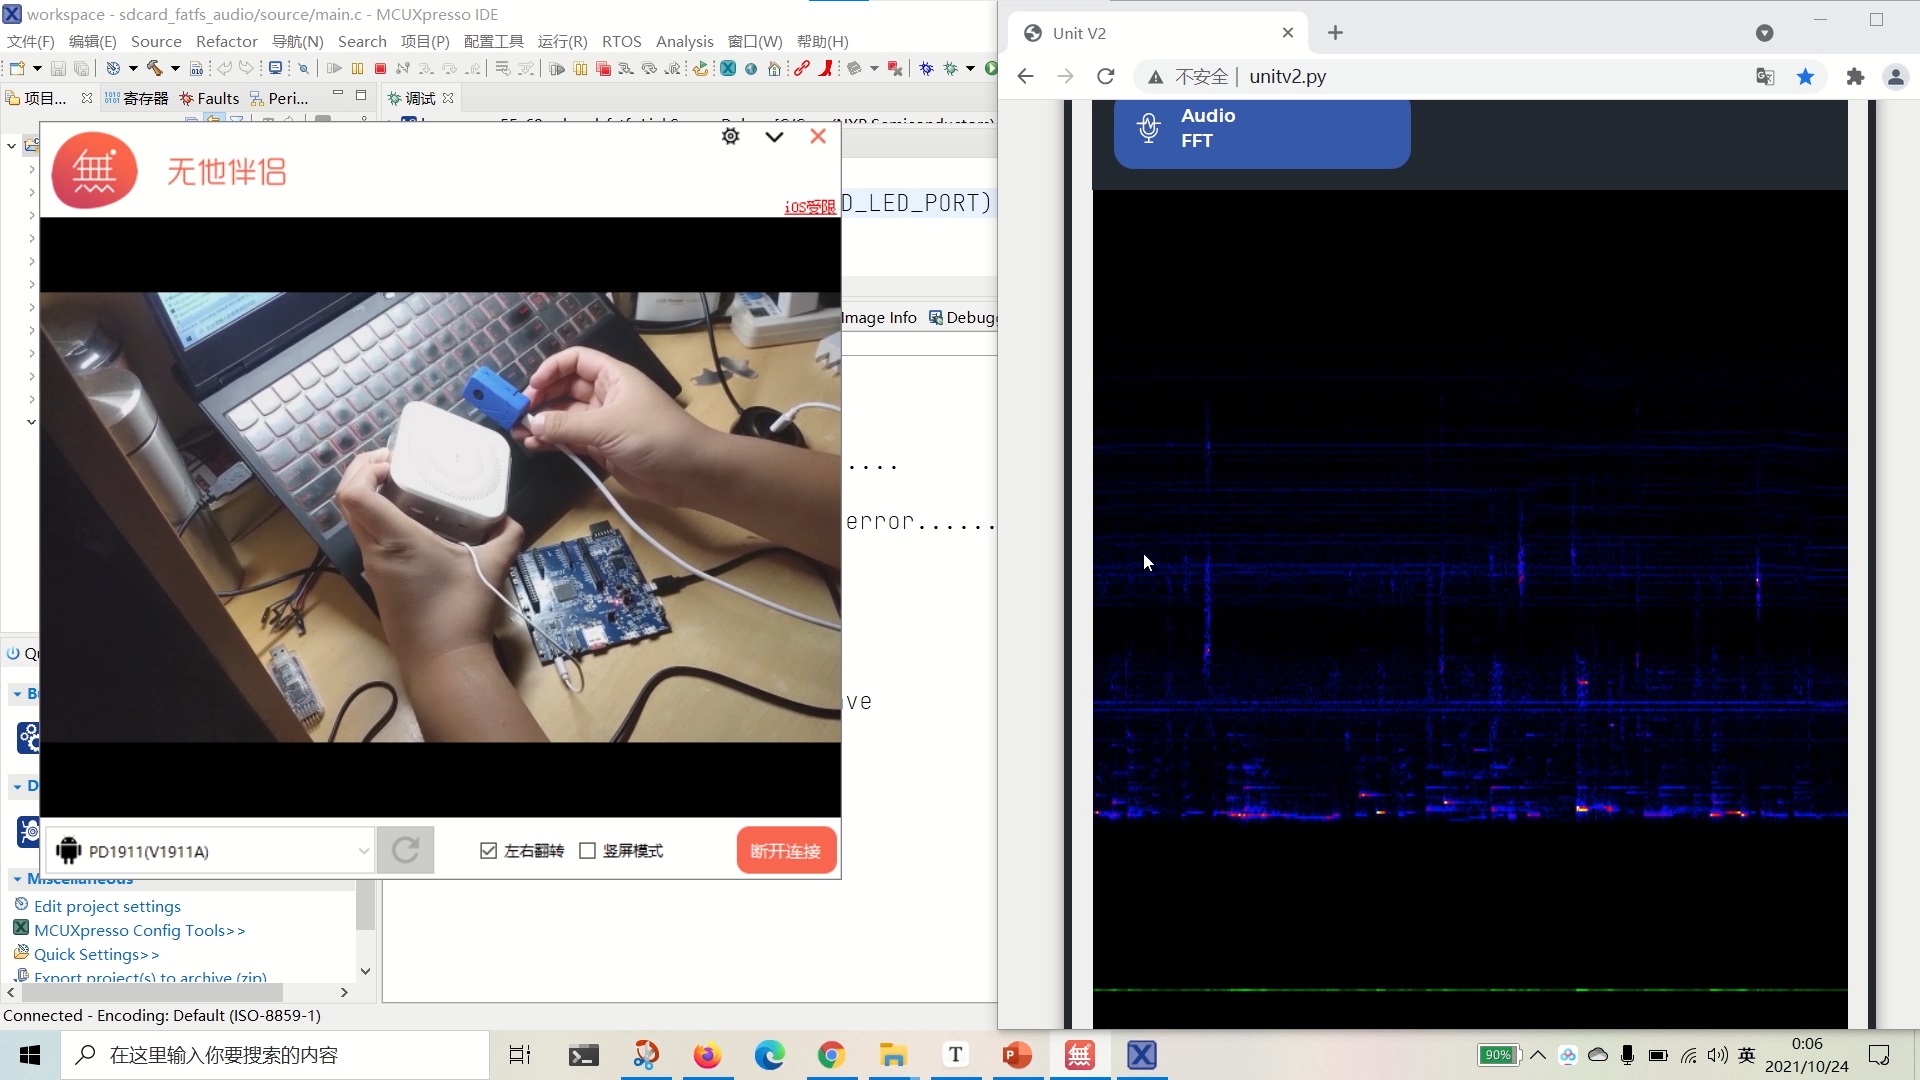The height and width of the screenshot is (1080, 1920).
Task: Toggle the 左右翻转 checkbox in mirror app
Action: 489,851
